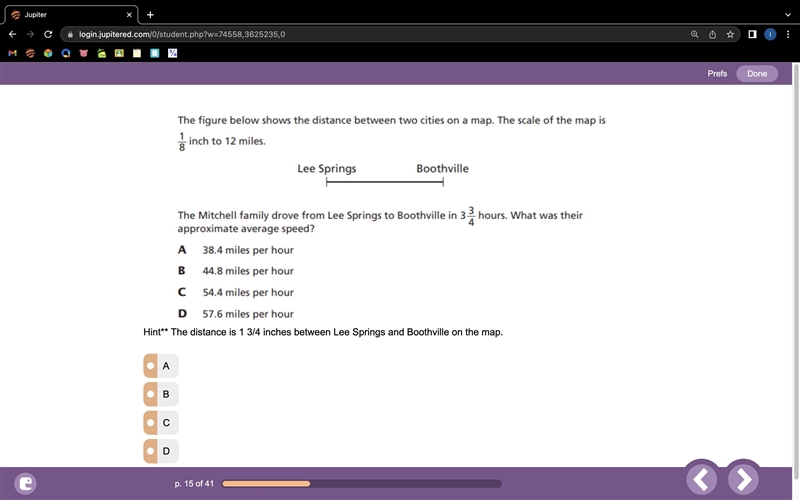Click the test progress bar
The height and width of the screenshot is (500, 800).
(362, 483)
